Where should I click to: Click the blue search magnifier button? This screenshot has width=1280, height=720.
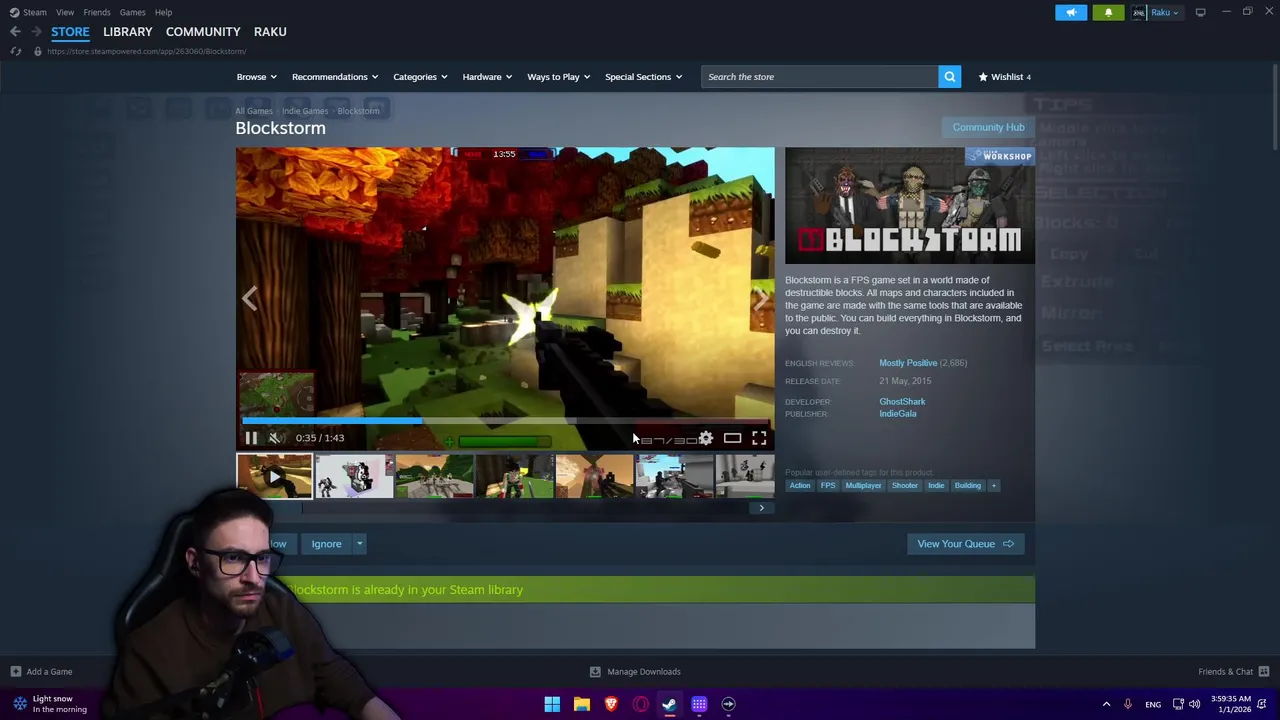950,77
